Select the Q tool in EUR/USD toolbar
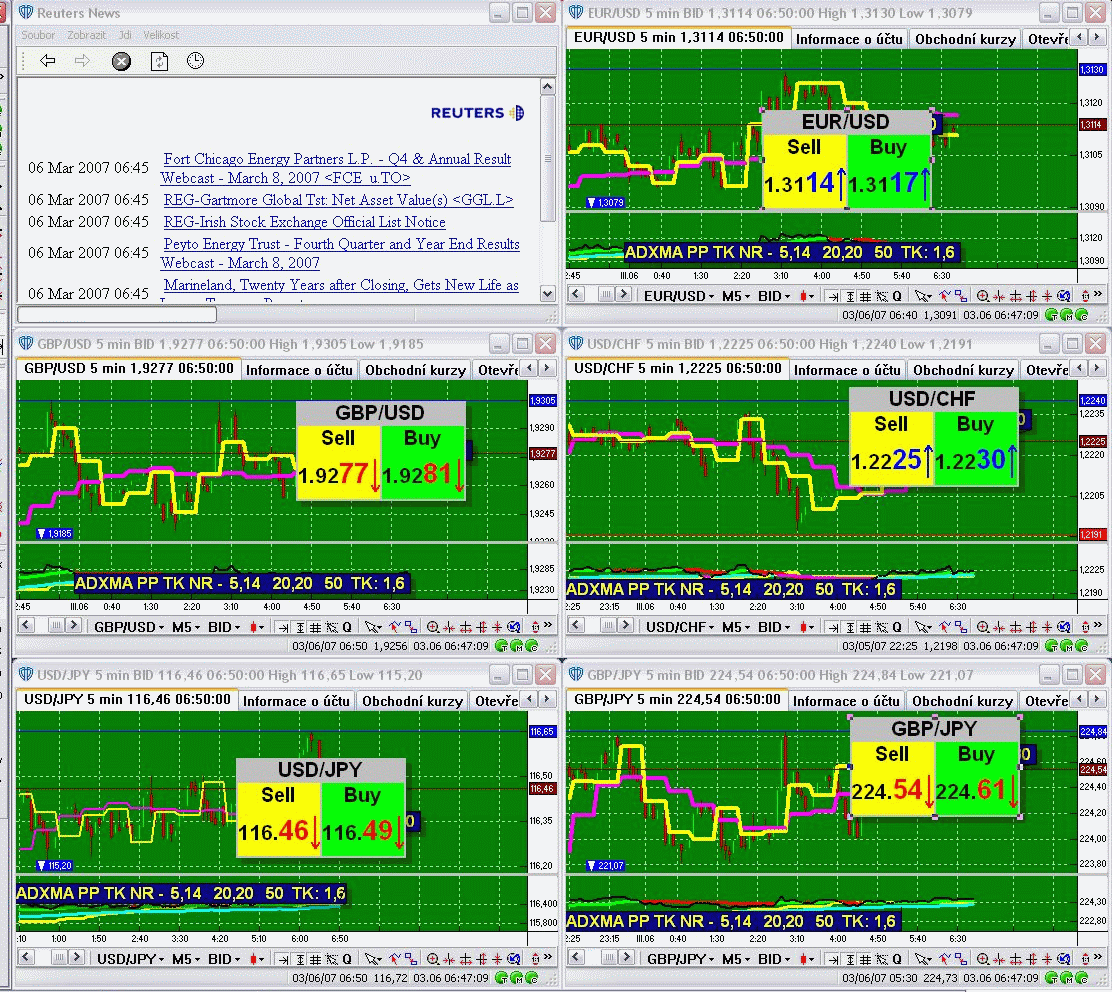Screen dimensions: 1112x992 tap(896, 296)
